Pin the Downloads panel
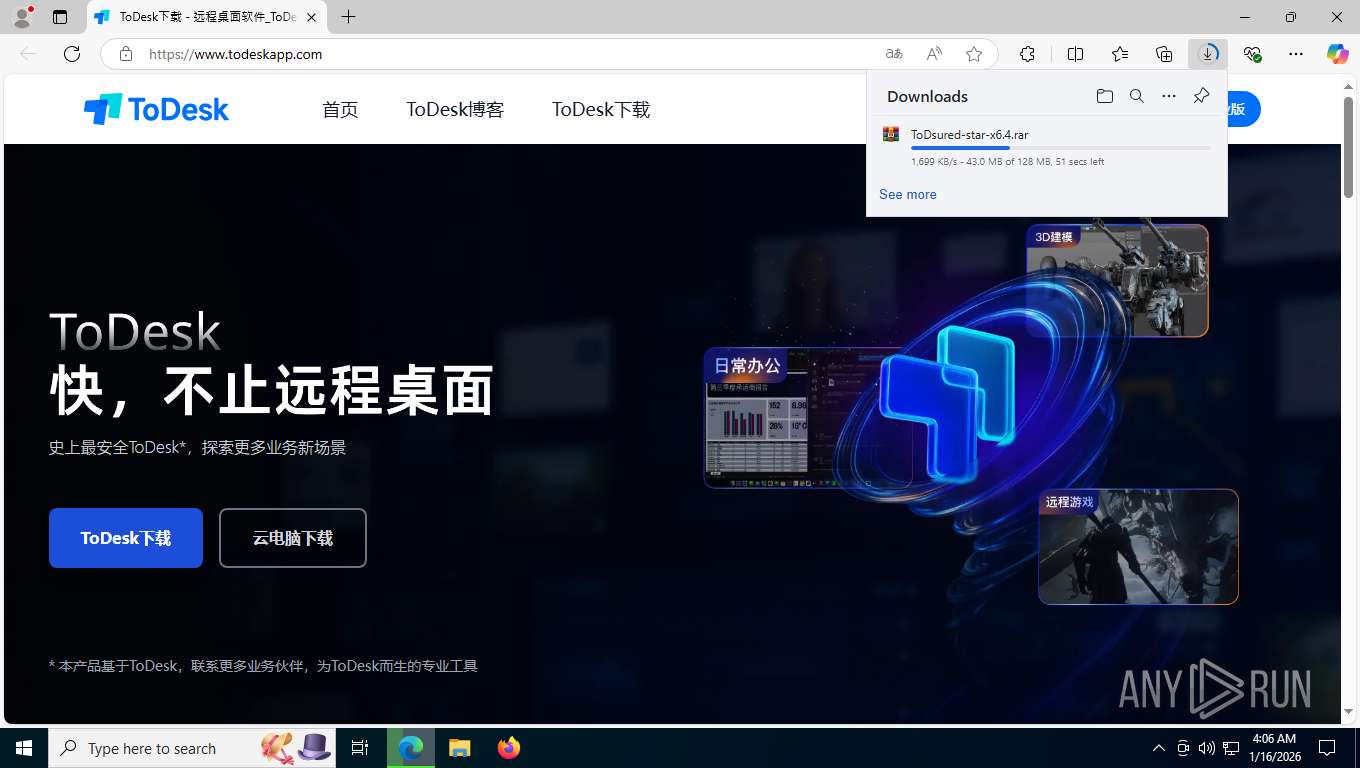The height and width of the screenshot is (768, 1360). click(1201, 96)
